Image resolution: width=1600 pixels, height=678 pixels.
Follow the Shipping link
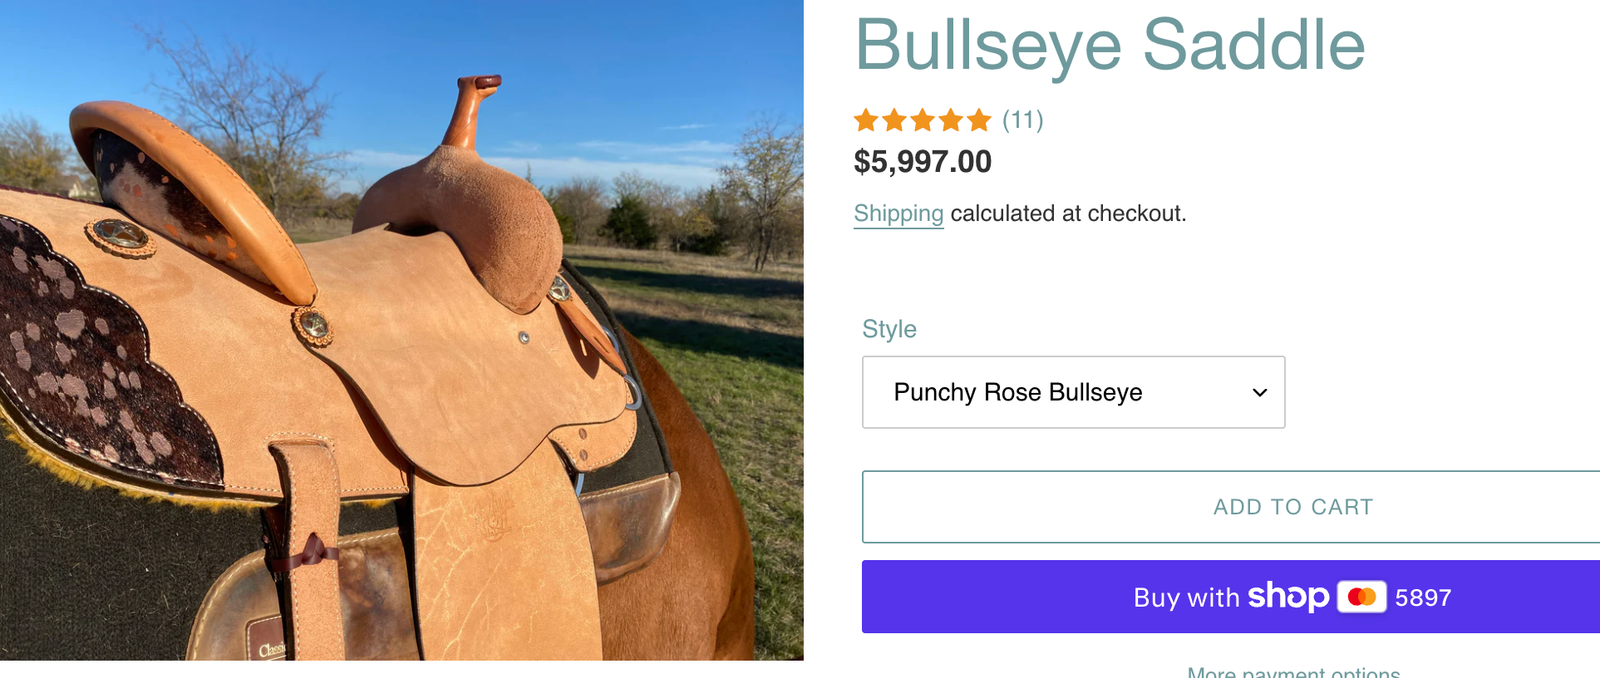(898, 214)
